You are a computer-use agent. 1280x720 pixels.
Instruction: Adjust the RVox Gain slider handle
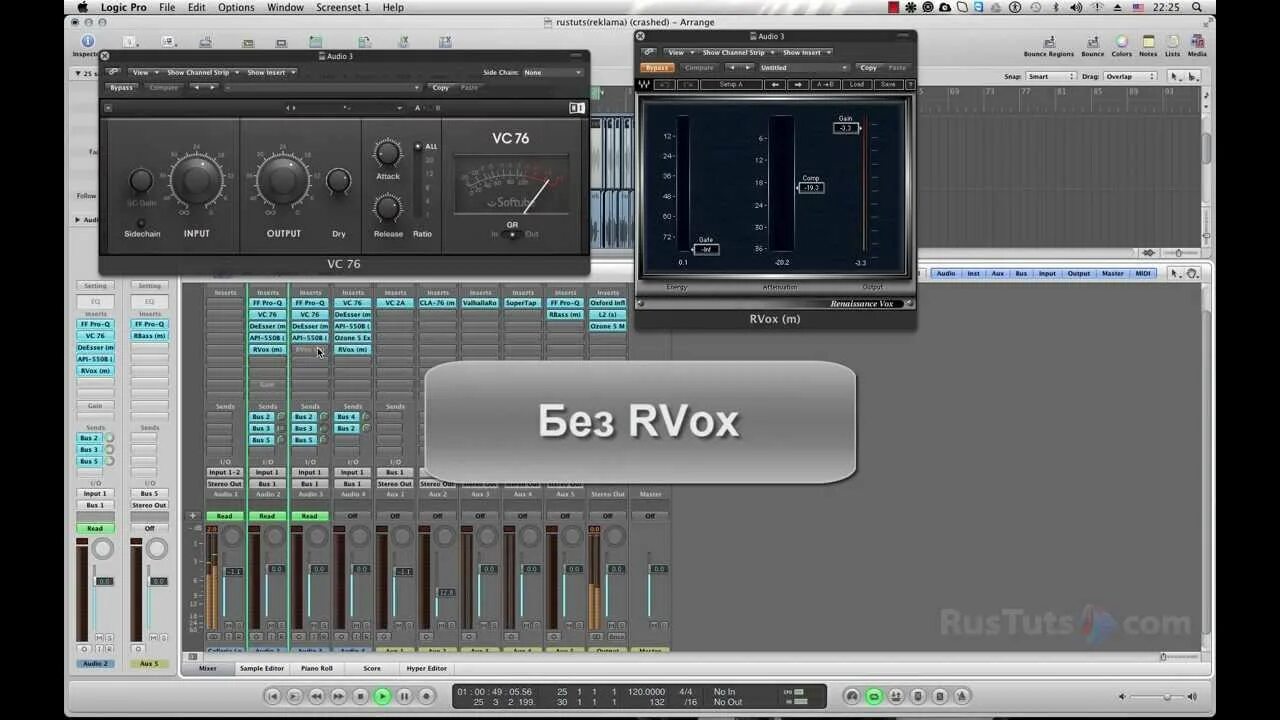point(847,128)
